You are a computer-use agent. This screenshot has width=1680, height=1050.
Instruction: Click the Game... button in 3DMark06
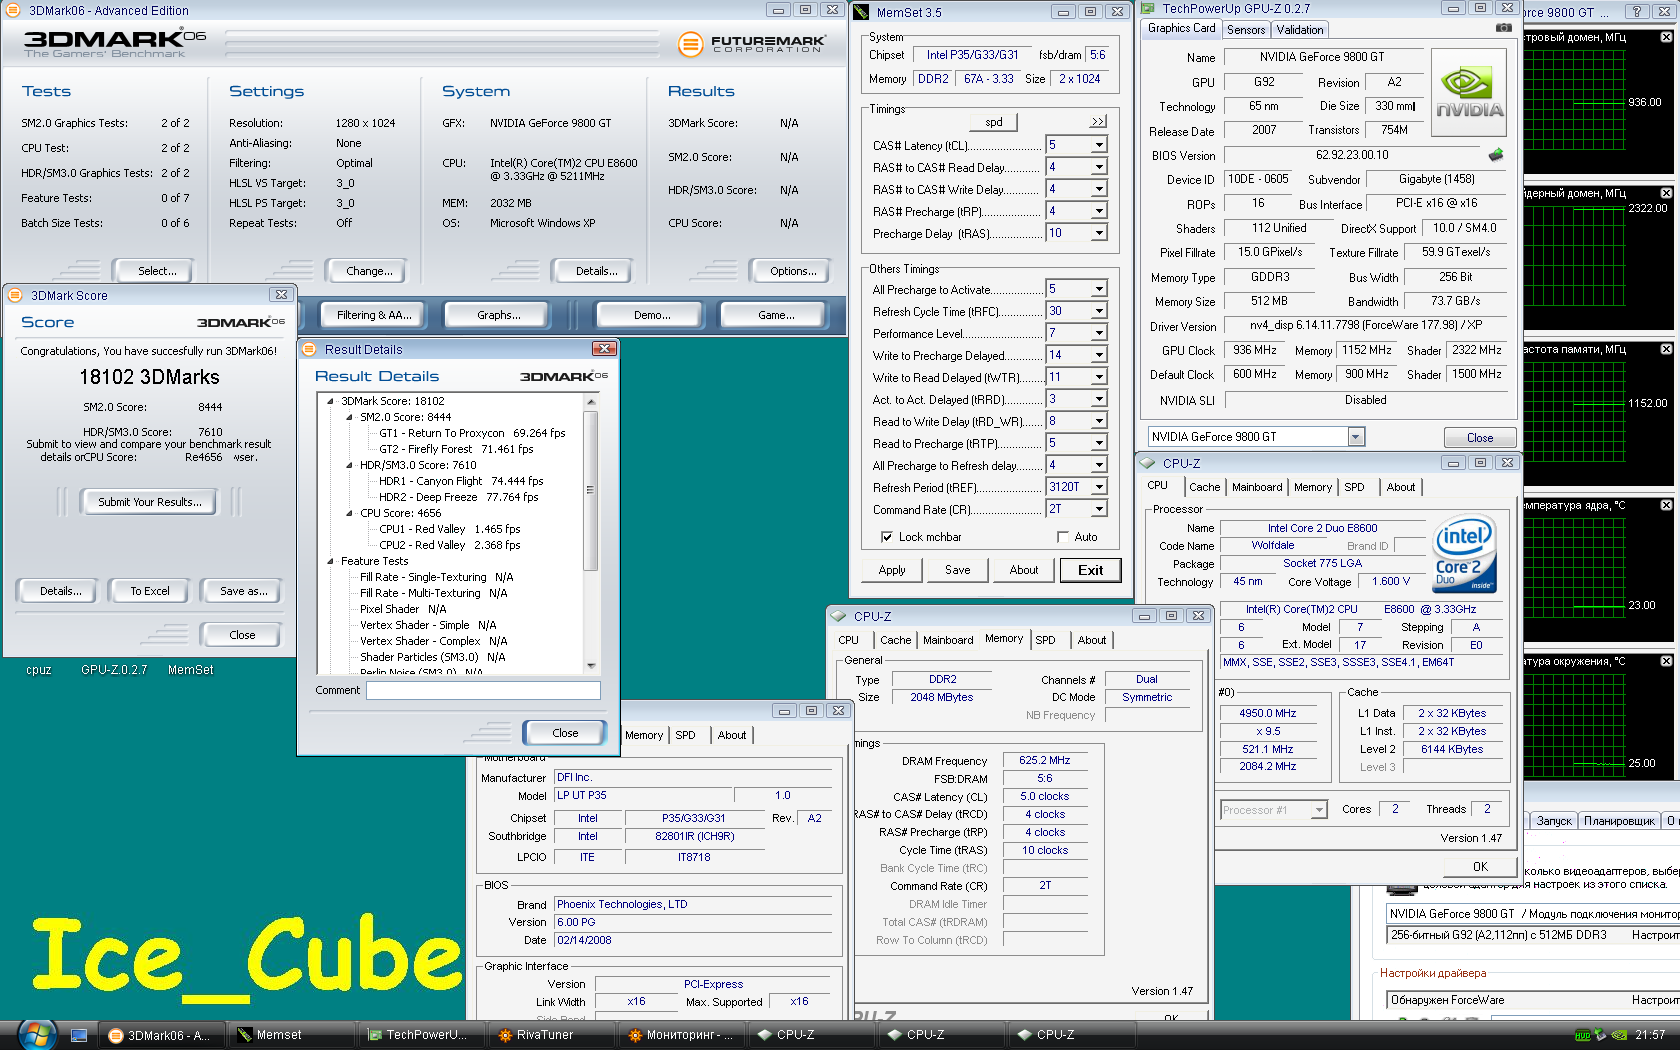coord(776,315)
